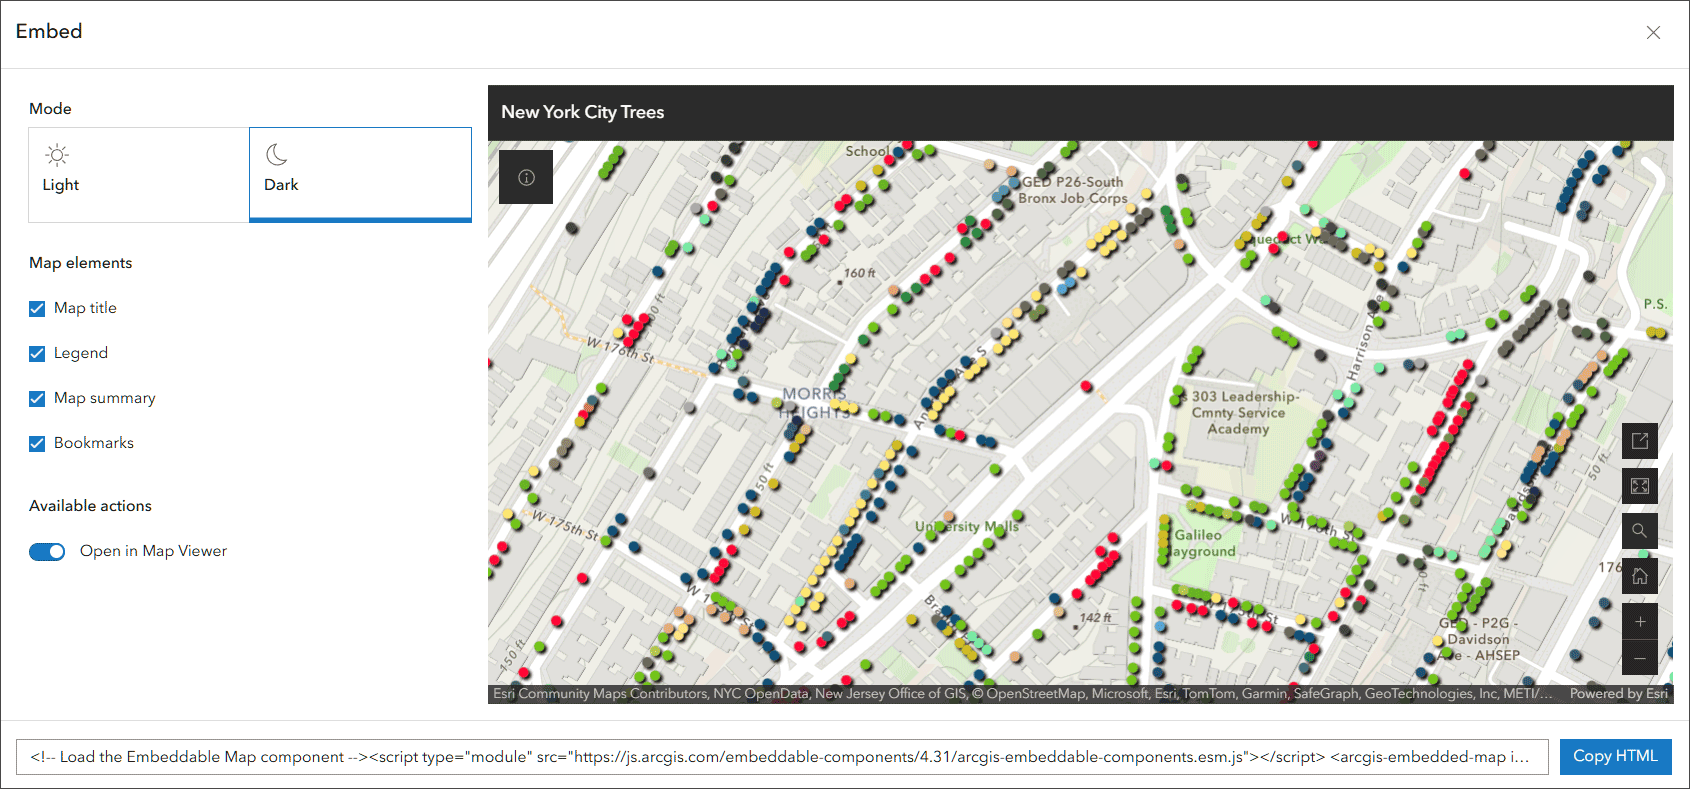The height and width of the screenshot is (789, 1690).
Task: Click the GED P26-South Bronx Job Corps label
Action: [1073, 190]
